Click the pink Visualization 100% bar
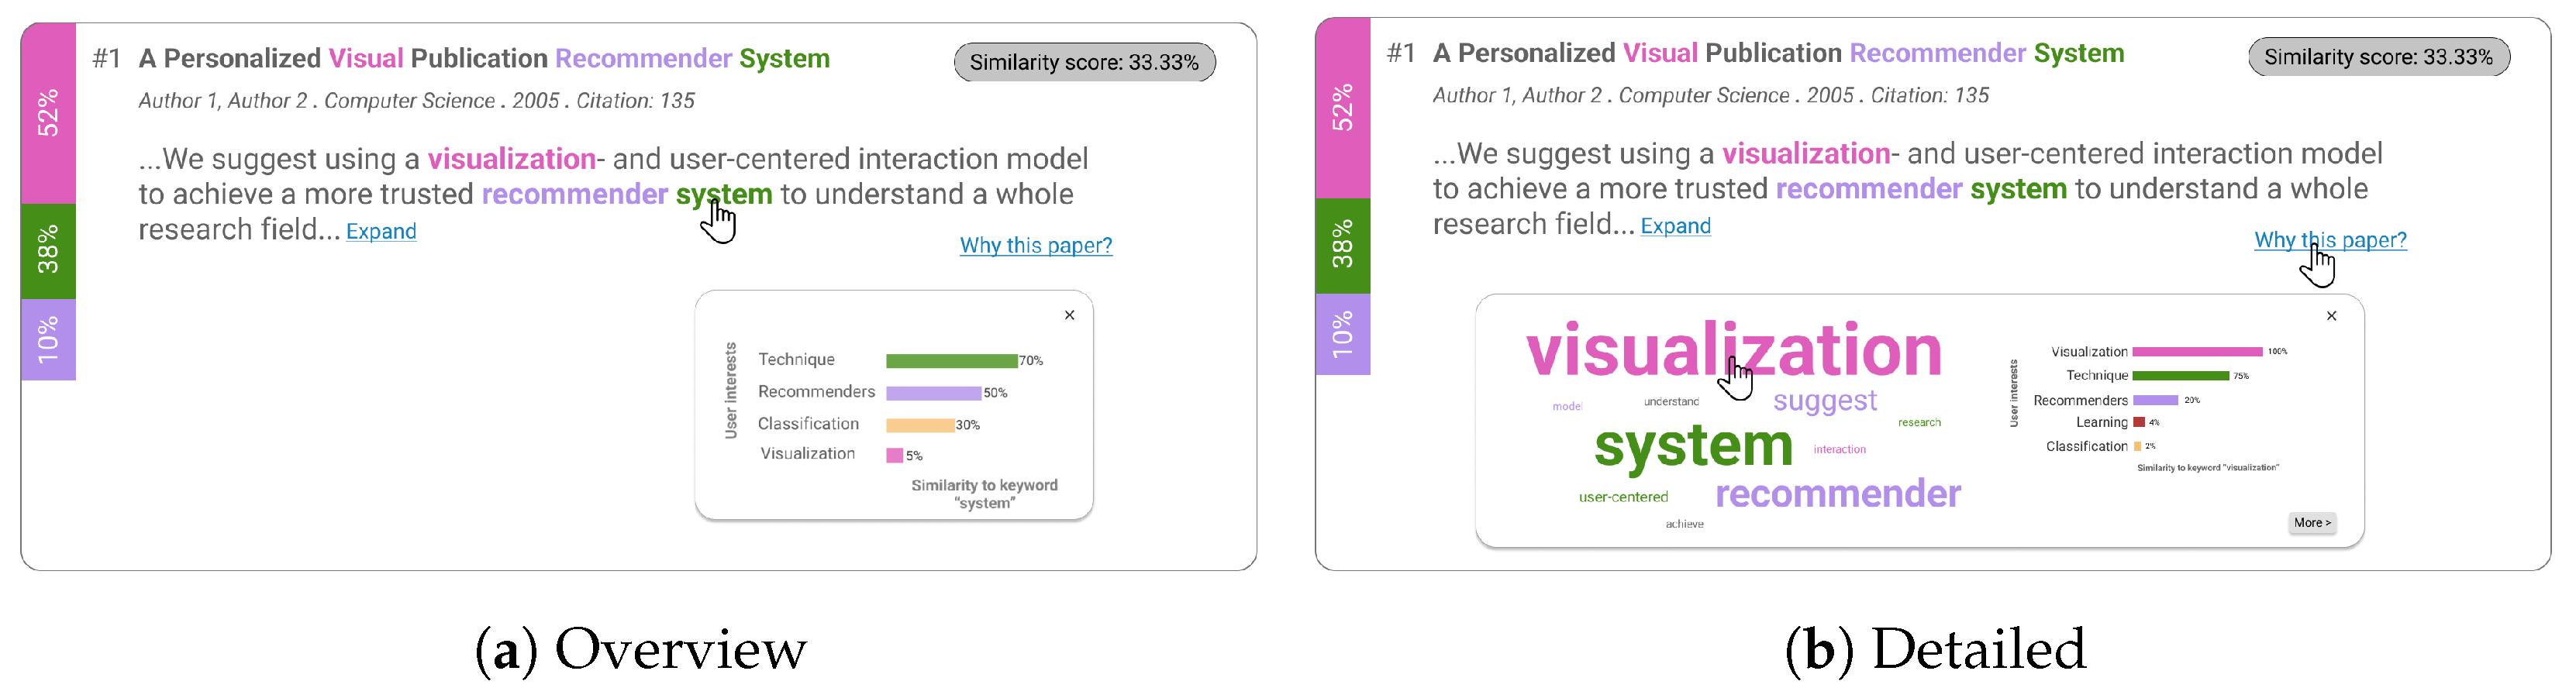 [x=2196, y=352]
